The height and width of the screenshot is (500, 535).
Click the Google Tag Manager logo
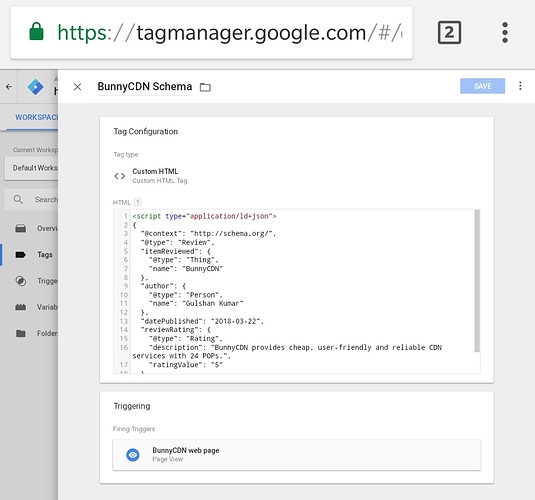(x=35, y=87)
